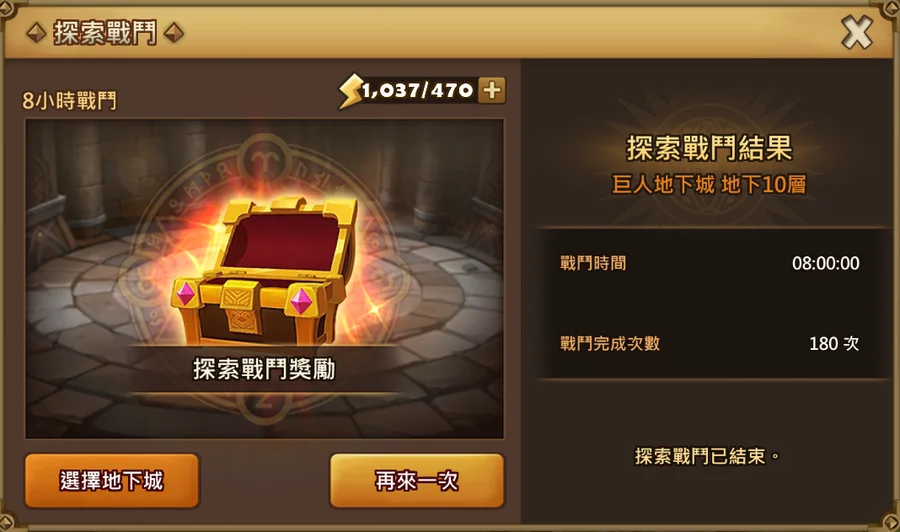Click the 戰鬥時間 row label
The image size is (900, 532).
tap(593, 263)
